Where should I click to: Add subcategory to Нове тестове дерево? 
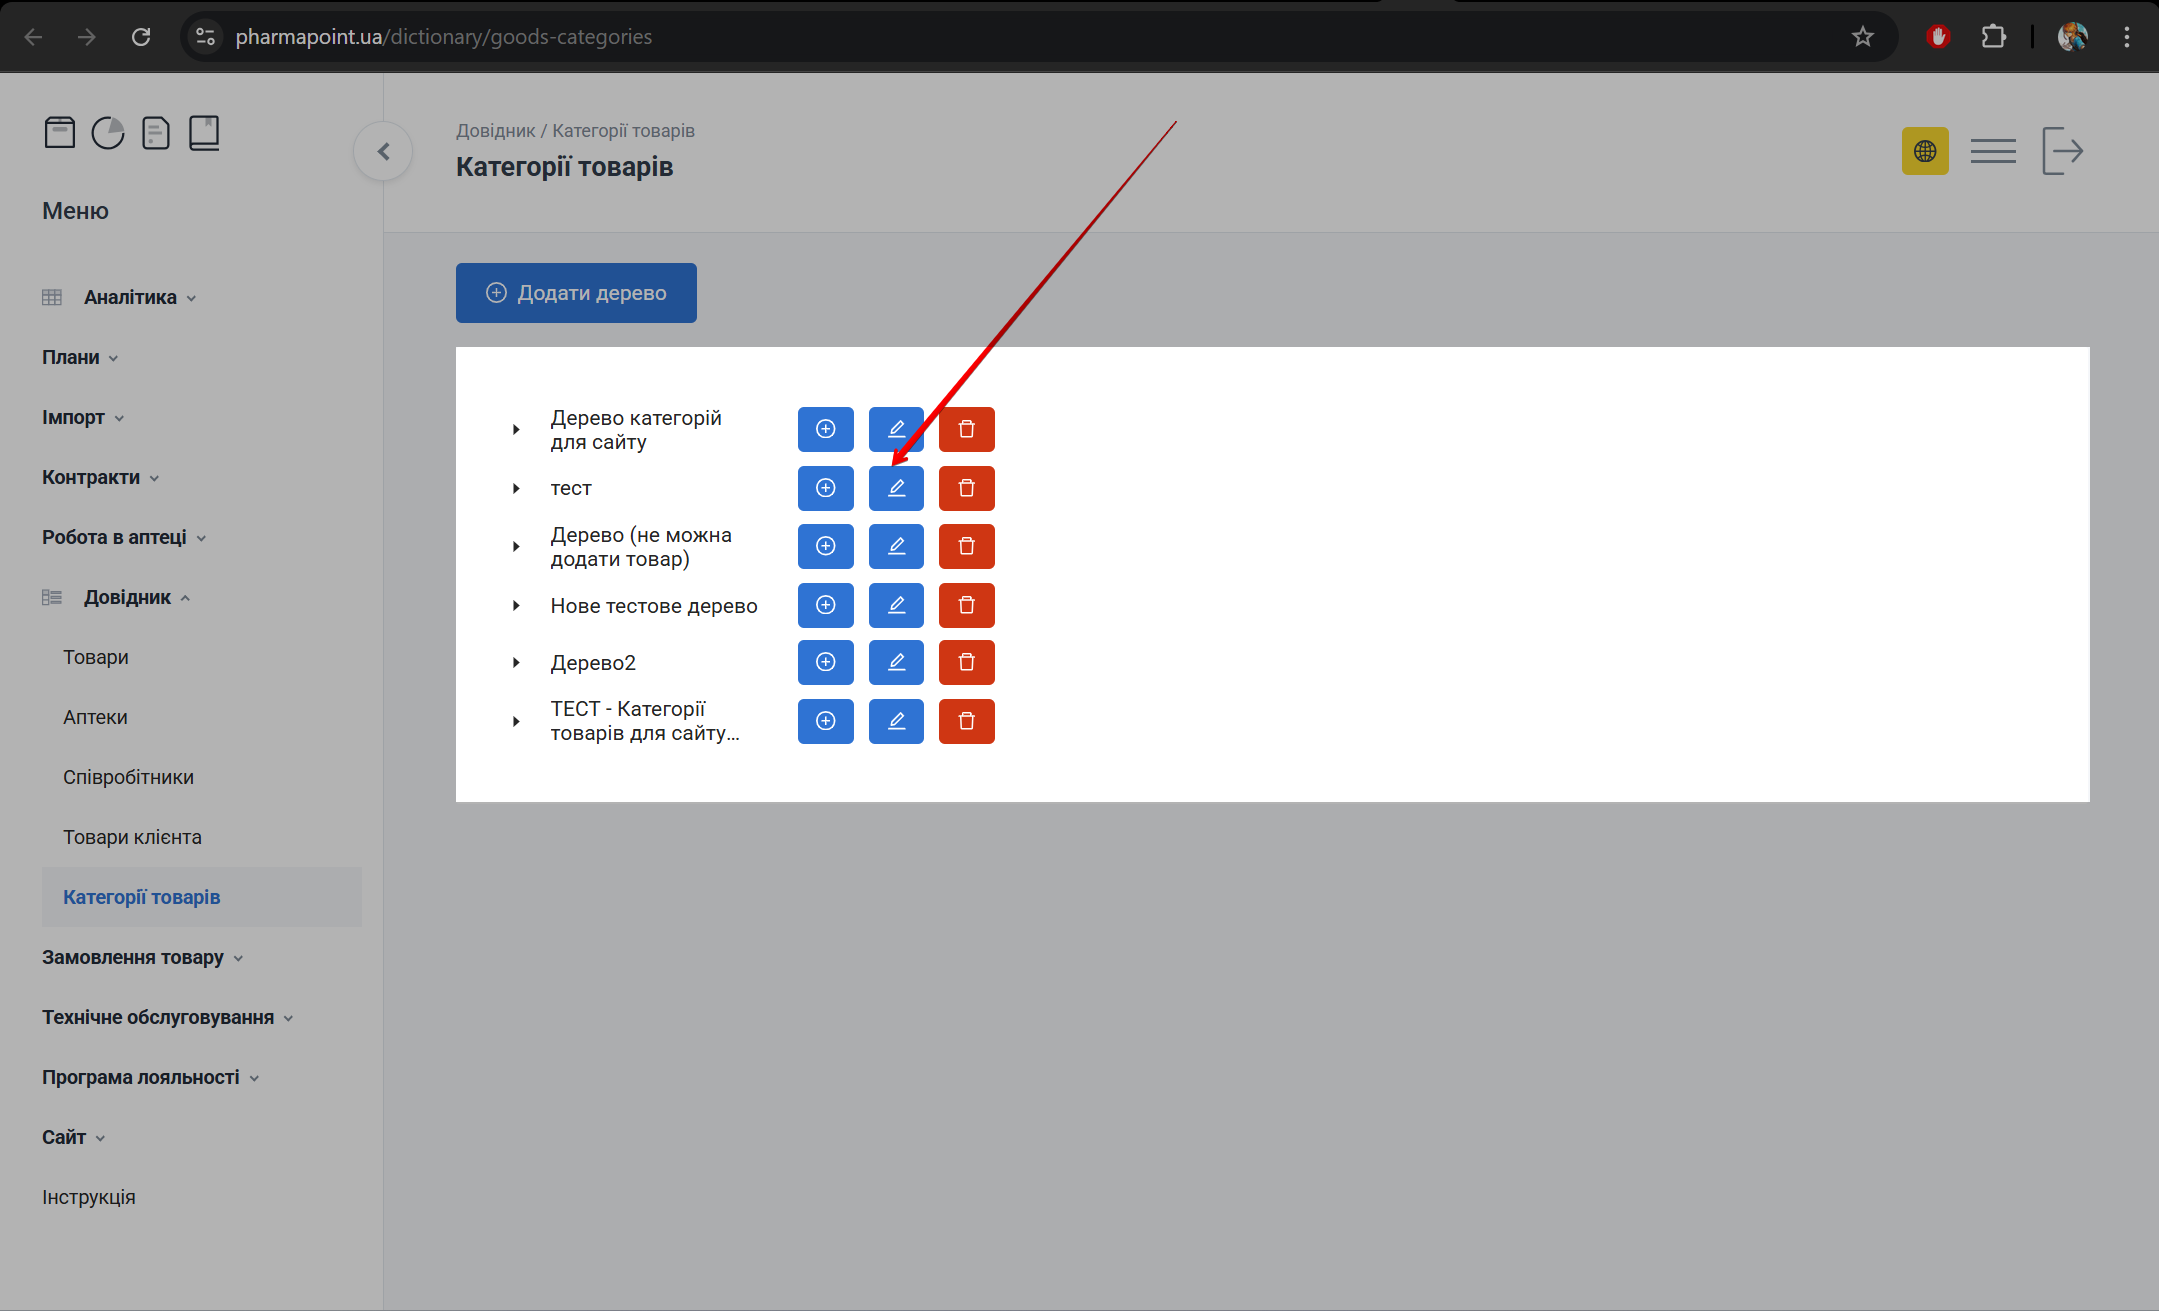[x=825, y=605]
